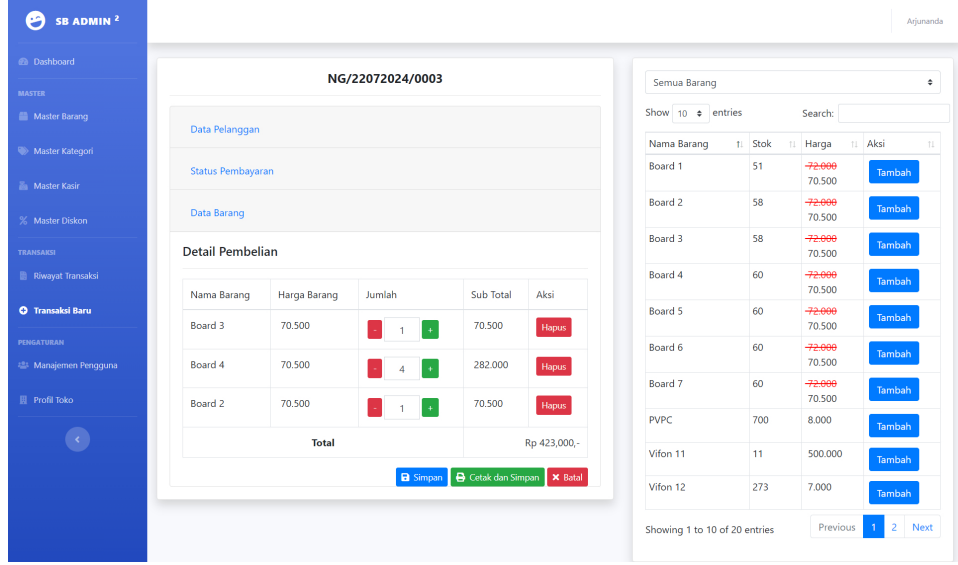Open the Show entries count dropdown

point(690,114)
